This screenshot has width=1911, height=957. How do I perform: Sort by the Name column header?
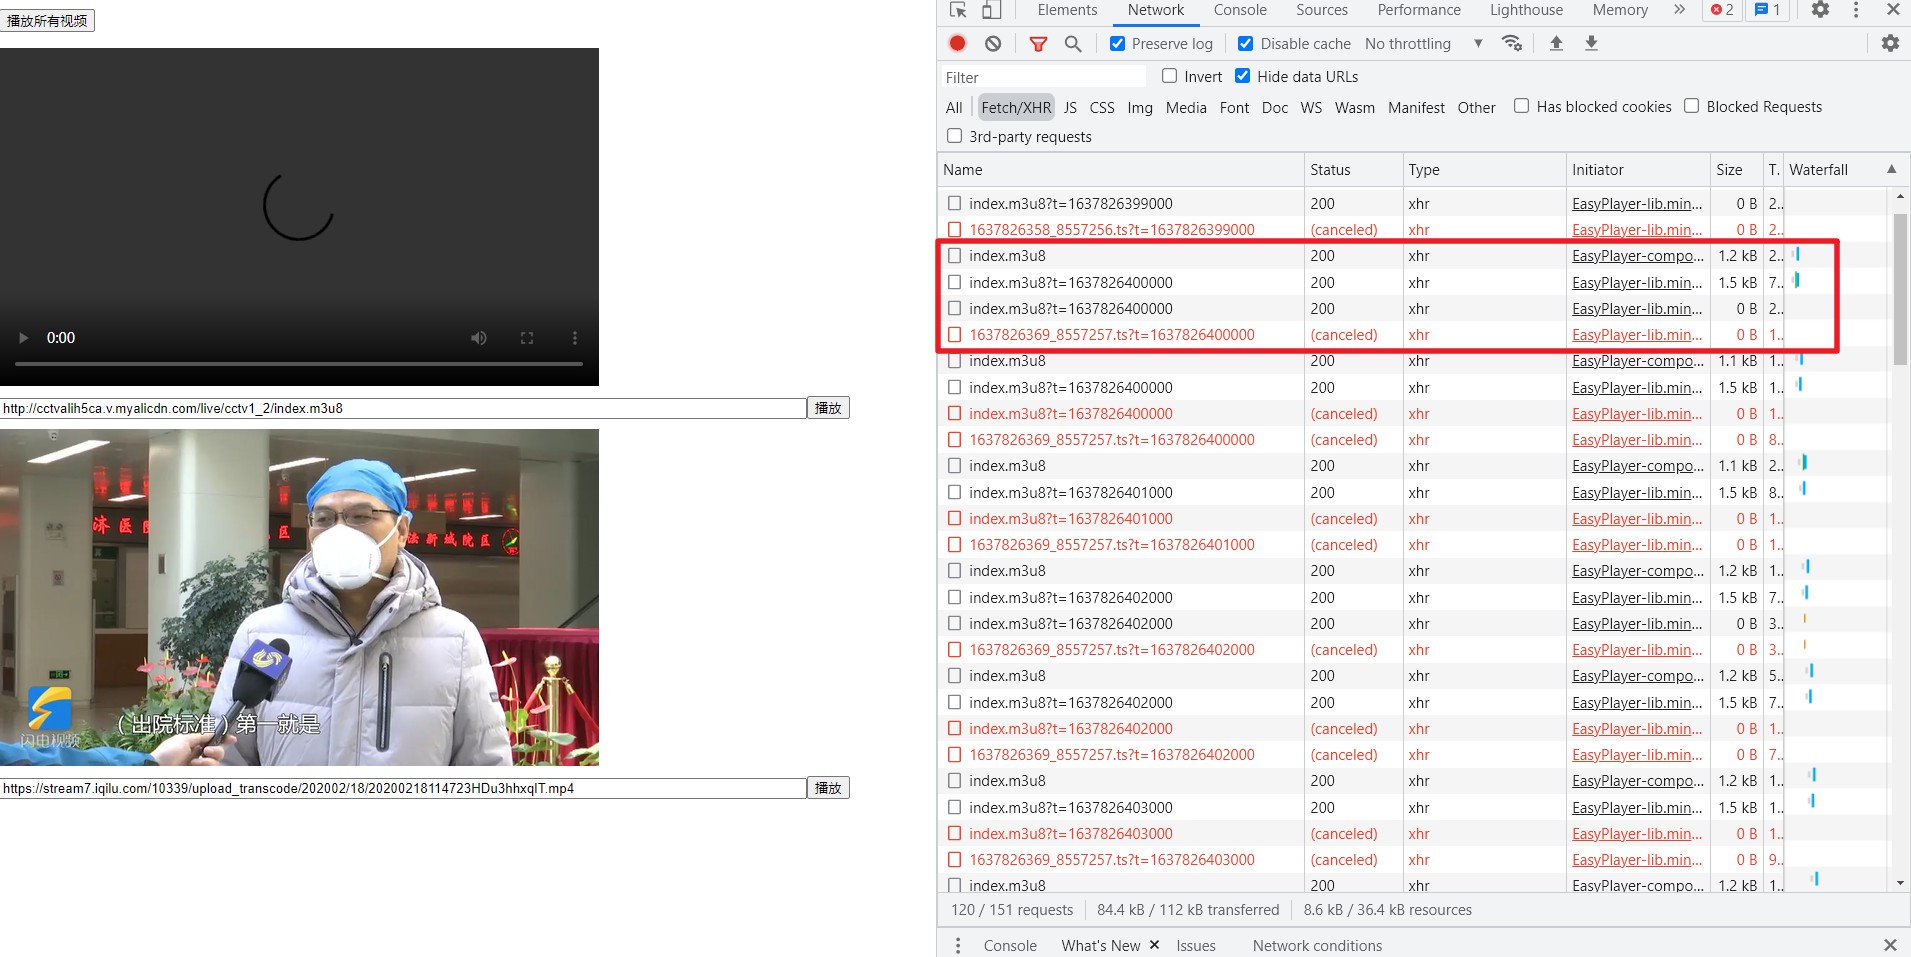[x=1121, y=170]
